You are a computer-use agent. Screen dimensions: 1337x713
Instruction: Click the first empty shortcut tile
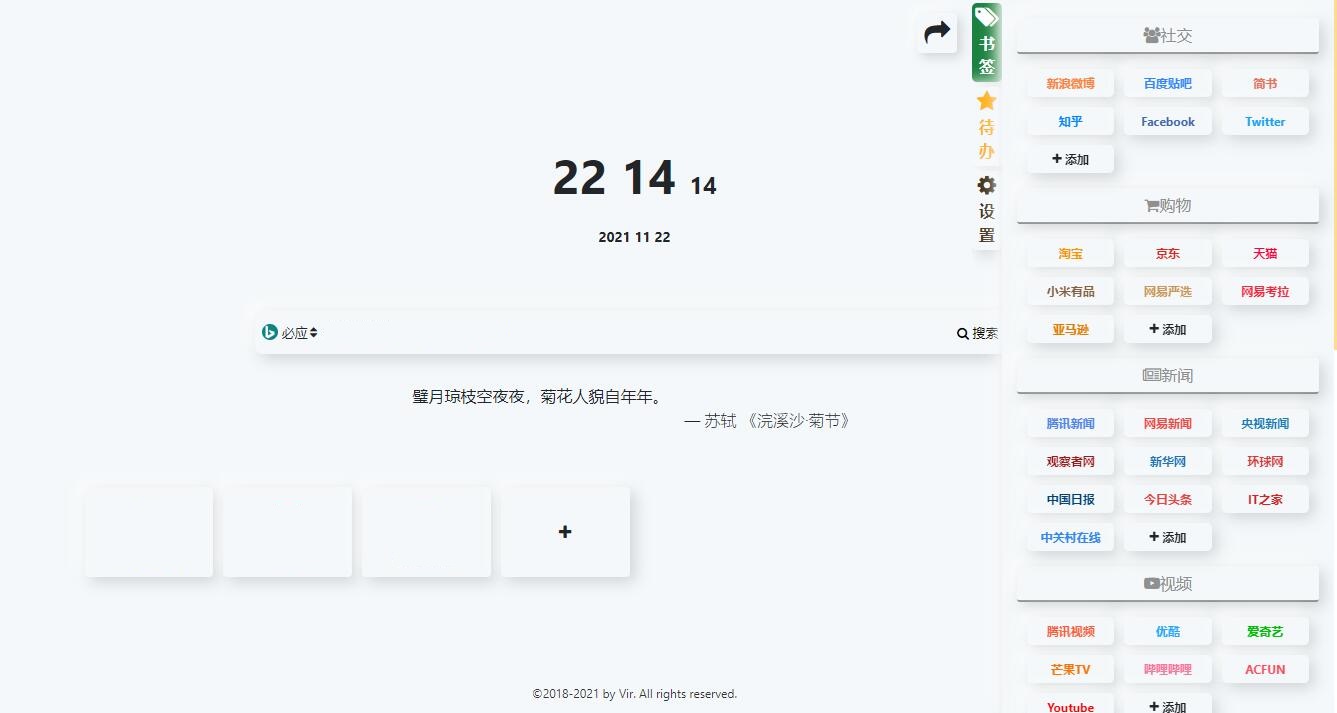pyautogui.click(x=149, y=532)
